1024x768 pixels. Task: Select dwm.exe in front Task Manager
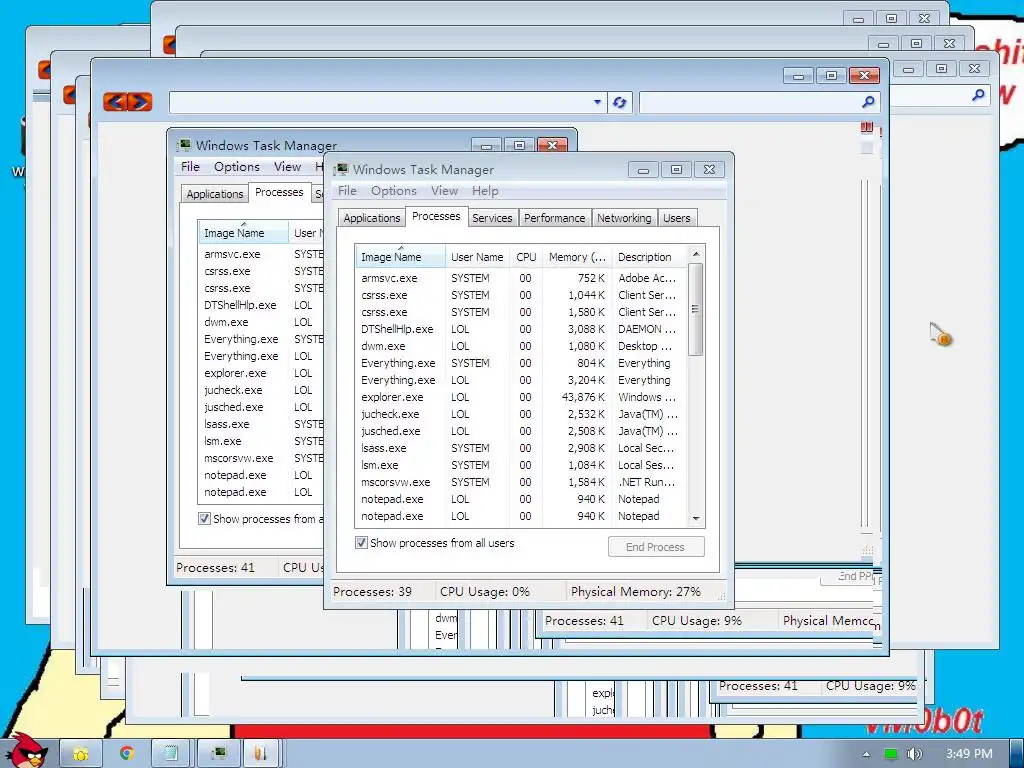pos(521,346)
